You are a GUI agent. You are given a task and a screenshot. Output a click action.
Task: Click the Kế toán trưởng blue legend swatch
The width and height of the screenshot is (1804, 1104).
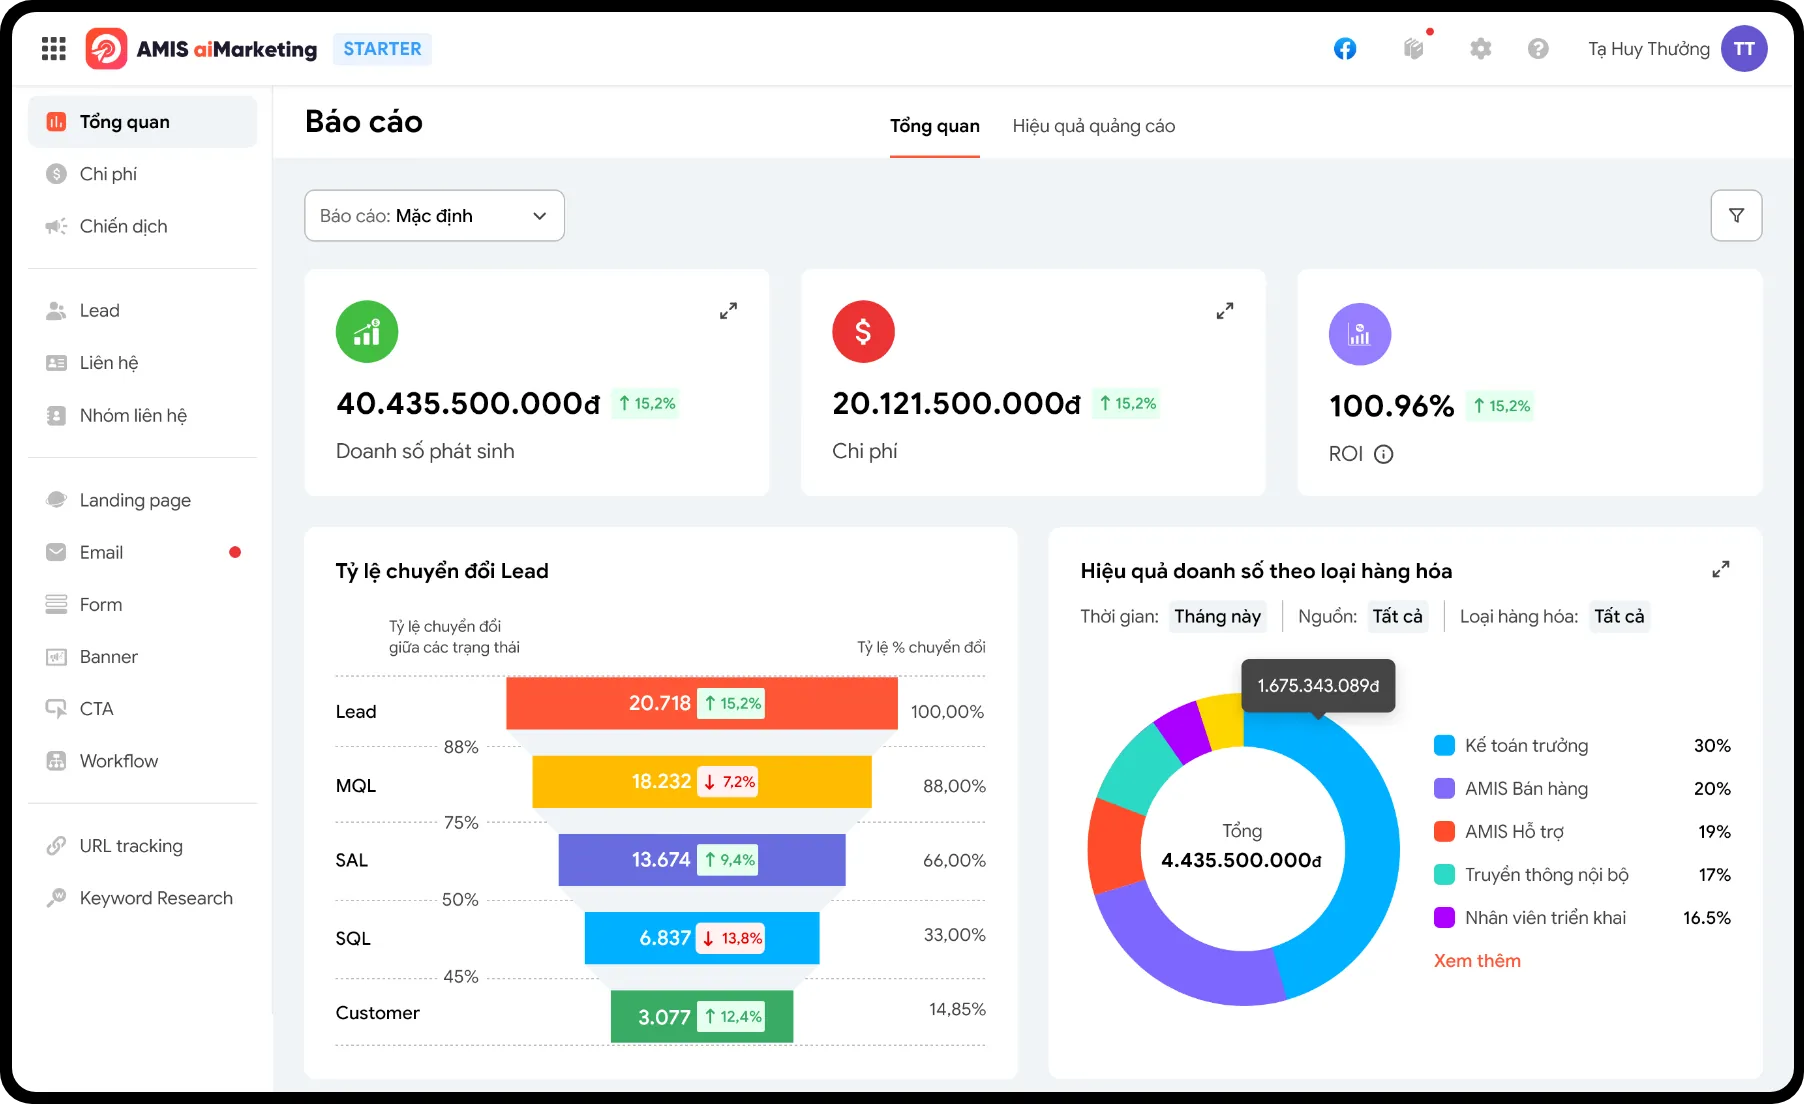point(1444,746)
